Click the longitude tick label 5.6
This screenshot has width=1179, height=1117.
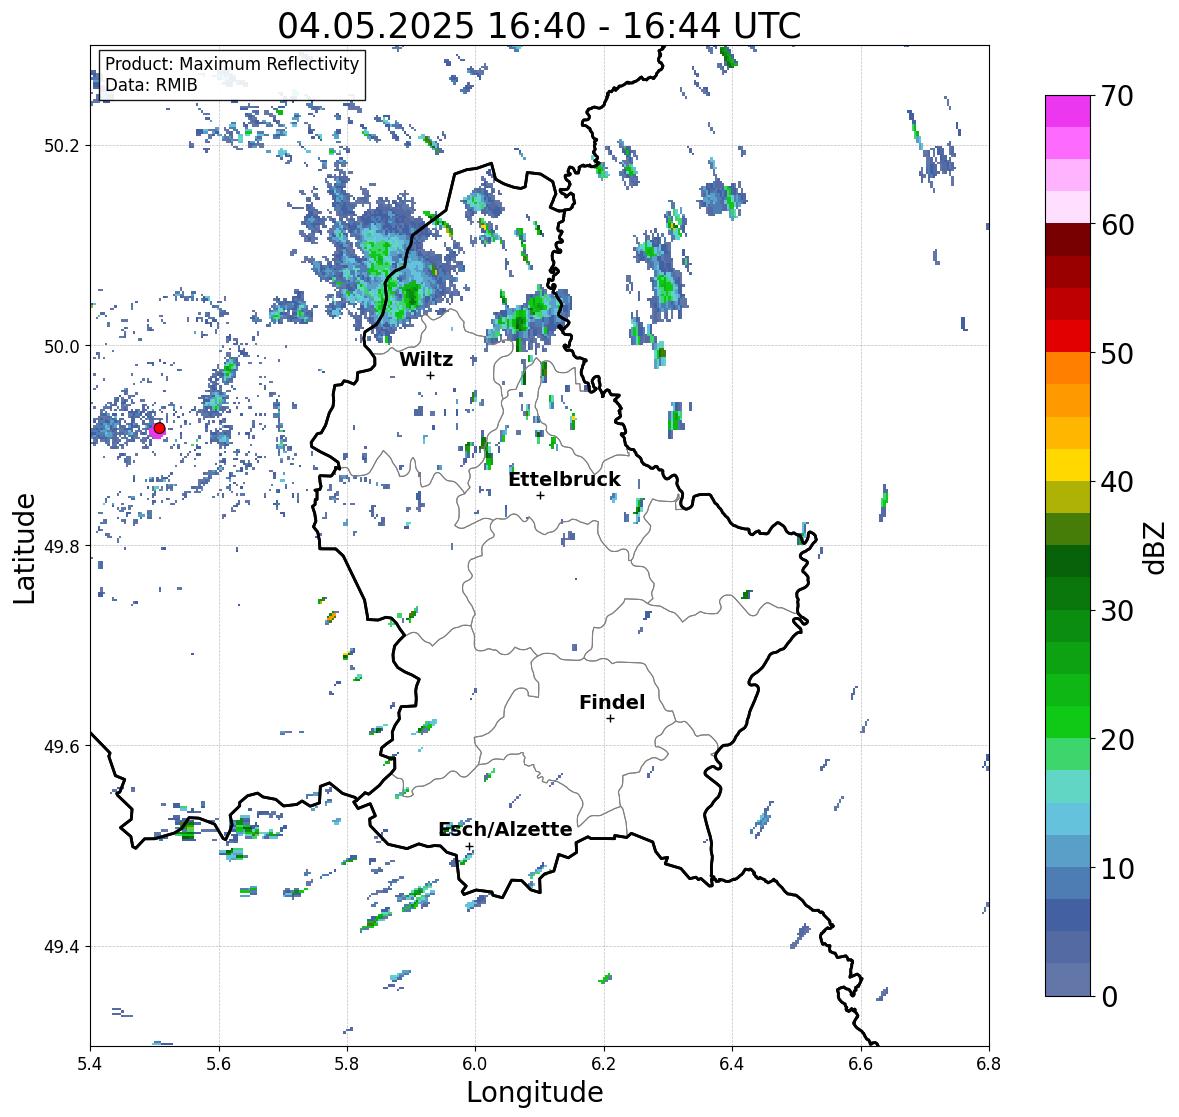pos(219,1064)
